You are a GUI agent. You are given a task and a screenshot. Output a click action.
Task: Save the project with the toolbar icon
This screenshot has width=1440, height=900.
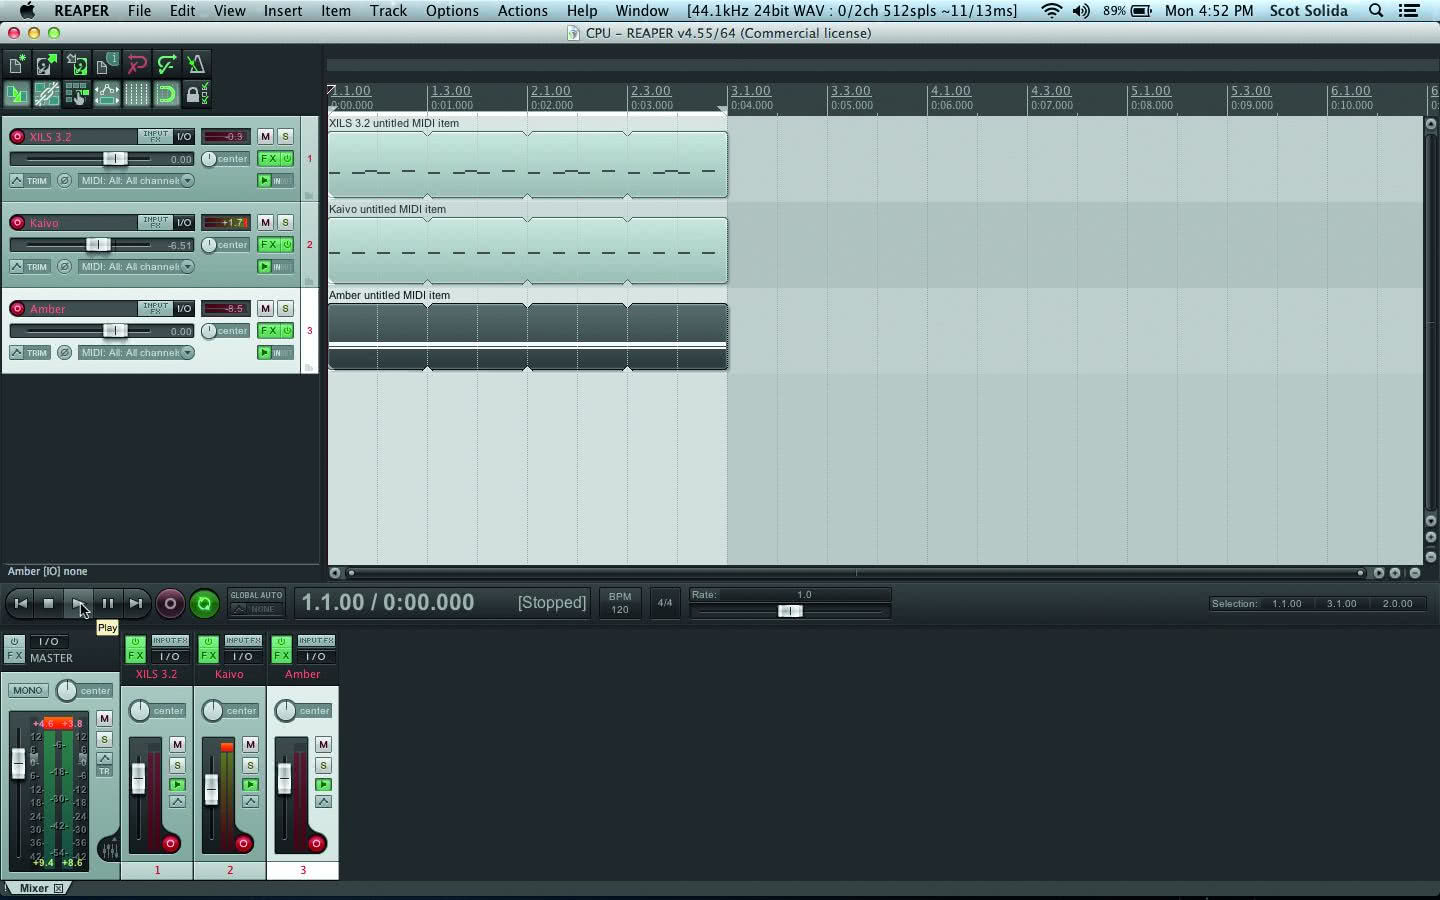[x=77, y=65]
